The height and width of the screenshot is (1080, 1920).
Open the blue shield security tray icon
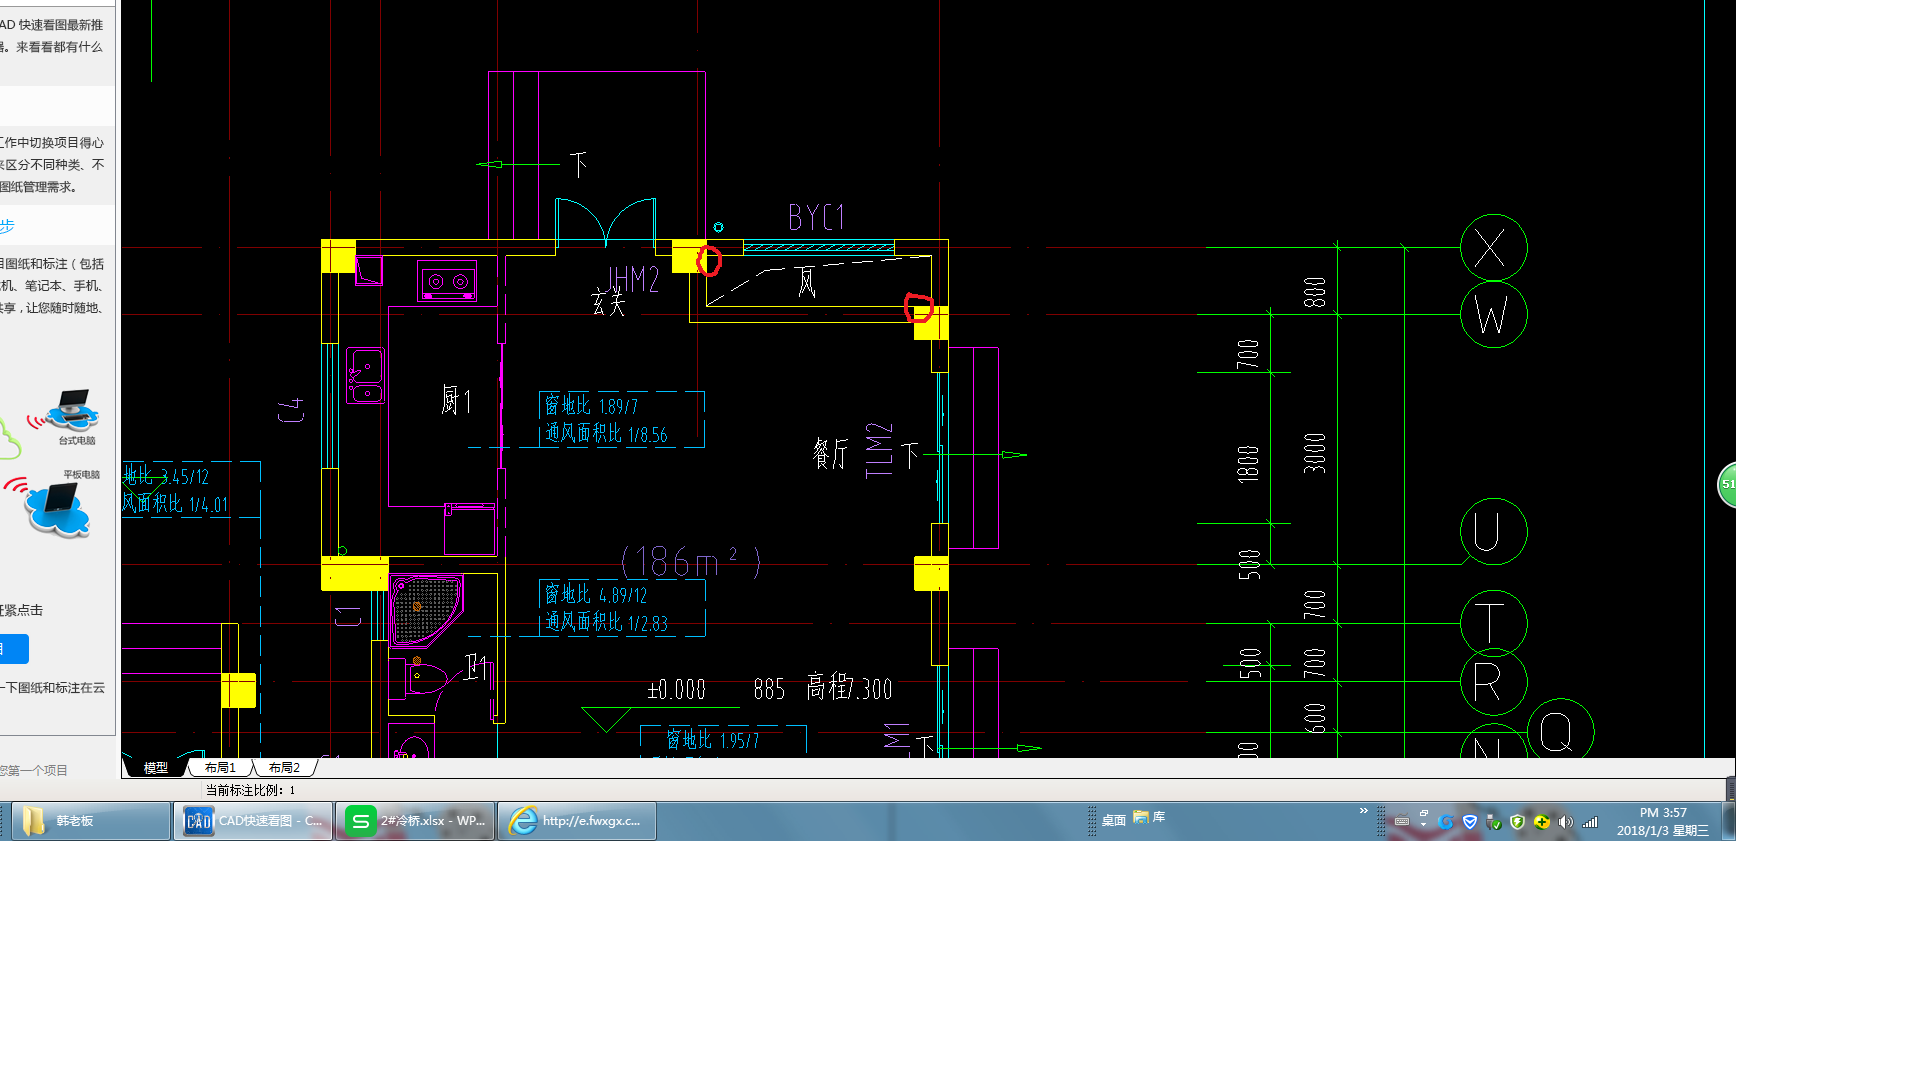pyautogui.click(x=1470, y=822)
